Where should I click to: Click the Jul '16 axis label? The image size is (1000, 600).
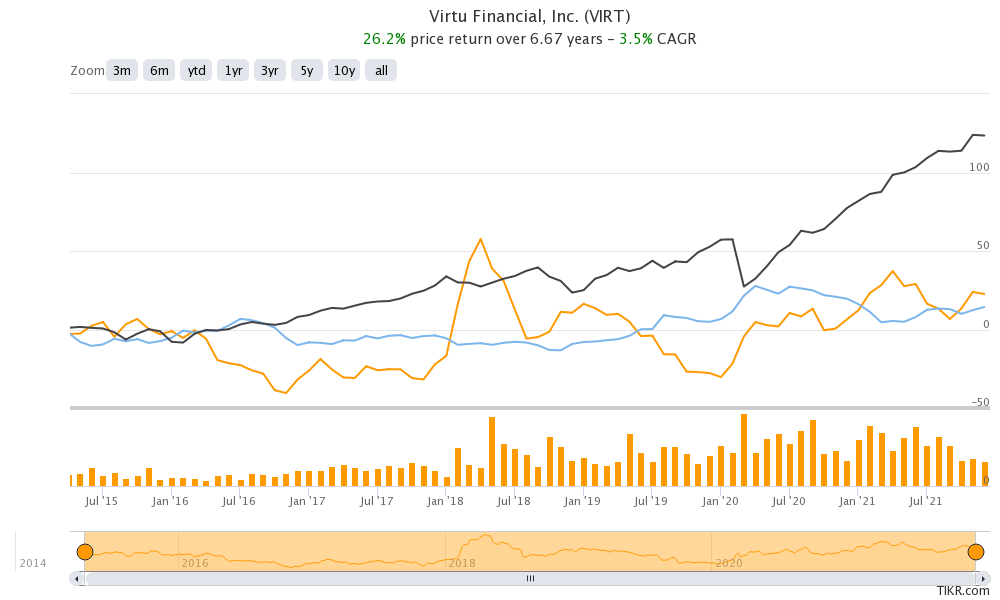pos(239,501)
